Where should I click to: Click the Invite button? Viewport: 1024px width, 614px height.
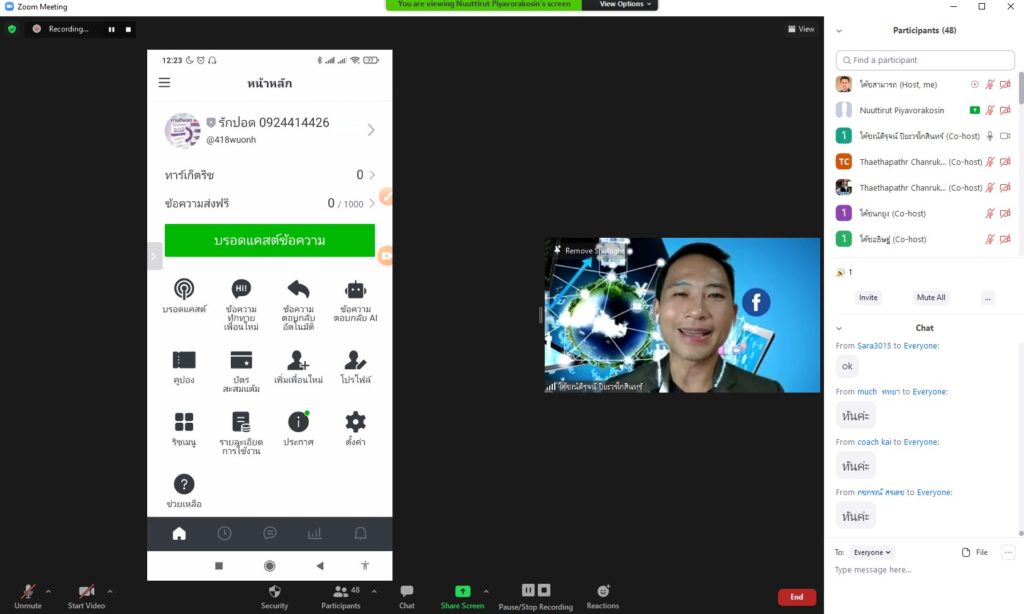[x=868, y=297]
